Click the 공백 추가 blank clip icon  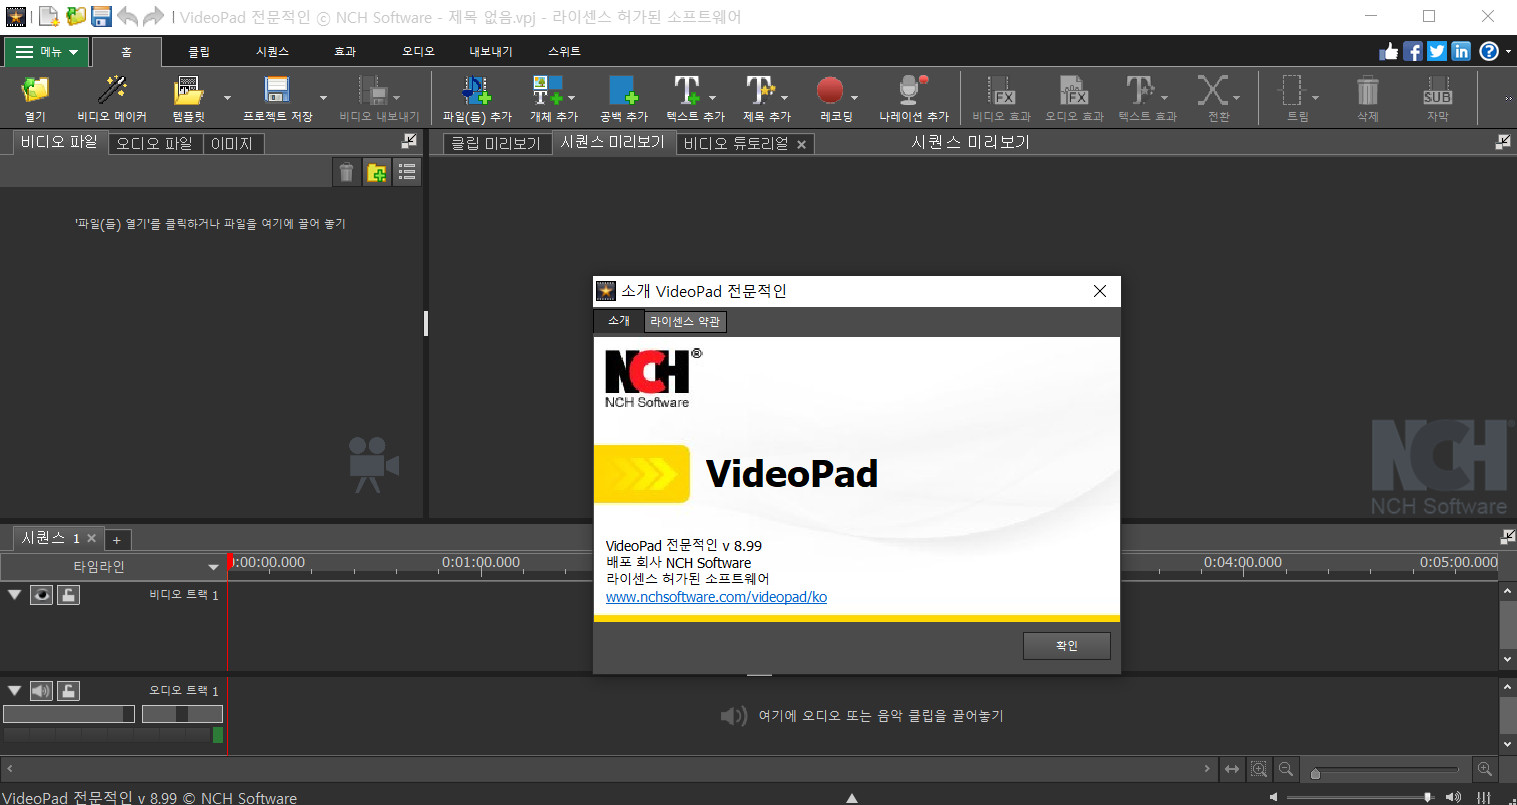[x=623, y=91]
